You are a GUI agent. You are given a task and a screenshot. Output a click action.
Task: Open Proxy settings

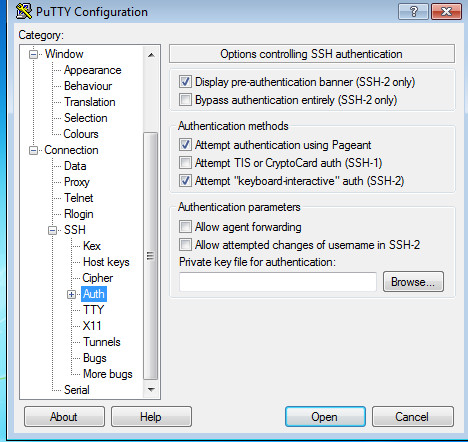77,182
